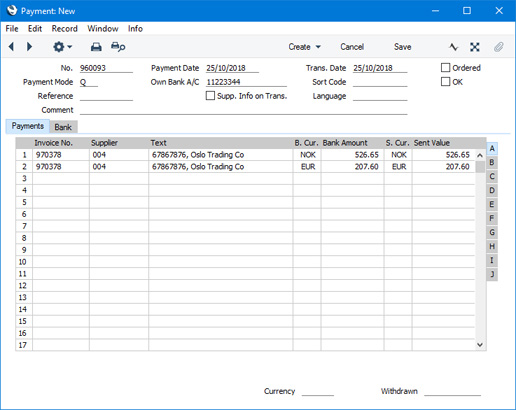
Task: Click the Save button
Action: [x=402, y=47]
